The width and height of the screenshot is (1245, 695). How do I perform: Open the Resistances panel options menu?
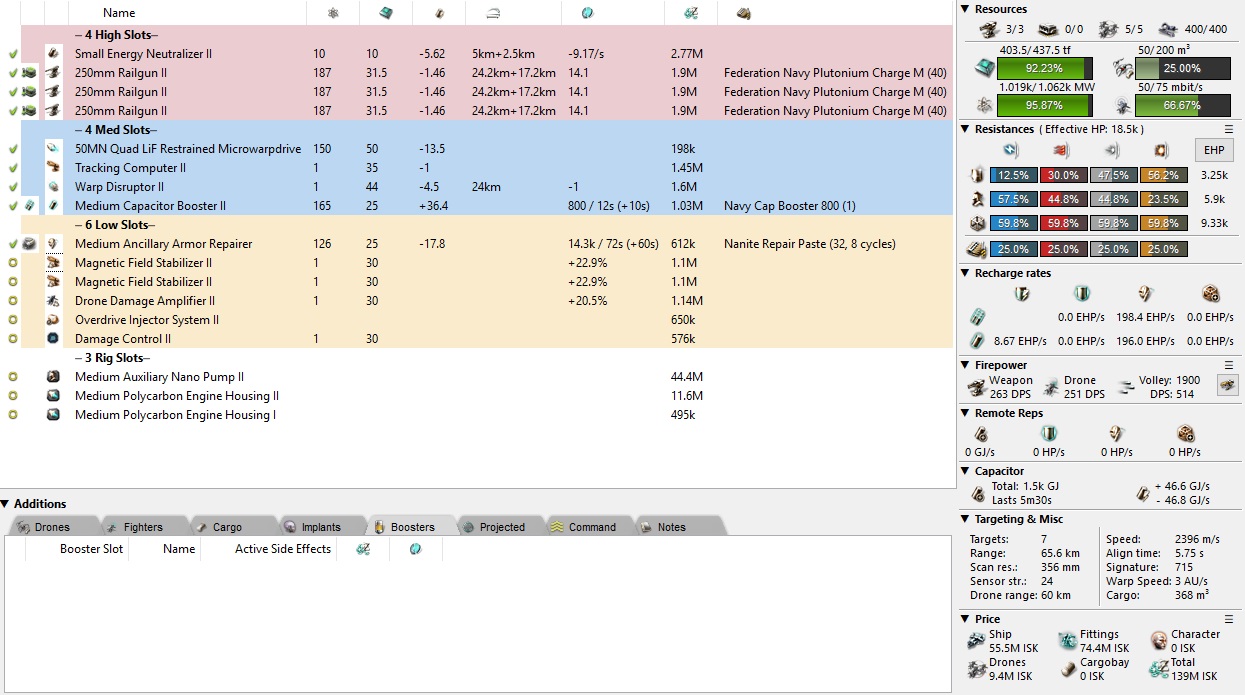tap(1229, 130)
